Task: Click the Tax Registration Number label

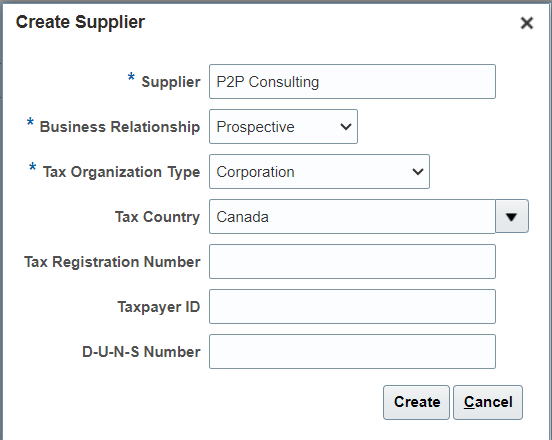Action: [x=112, y=262]
